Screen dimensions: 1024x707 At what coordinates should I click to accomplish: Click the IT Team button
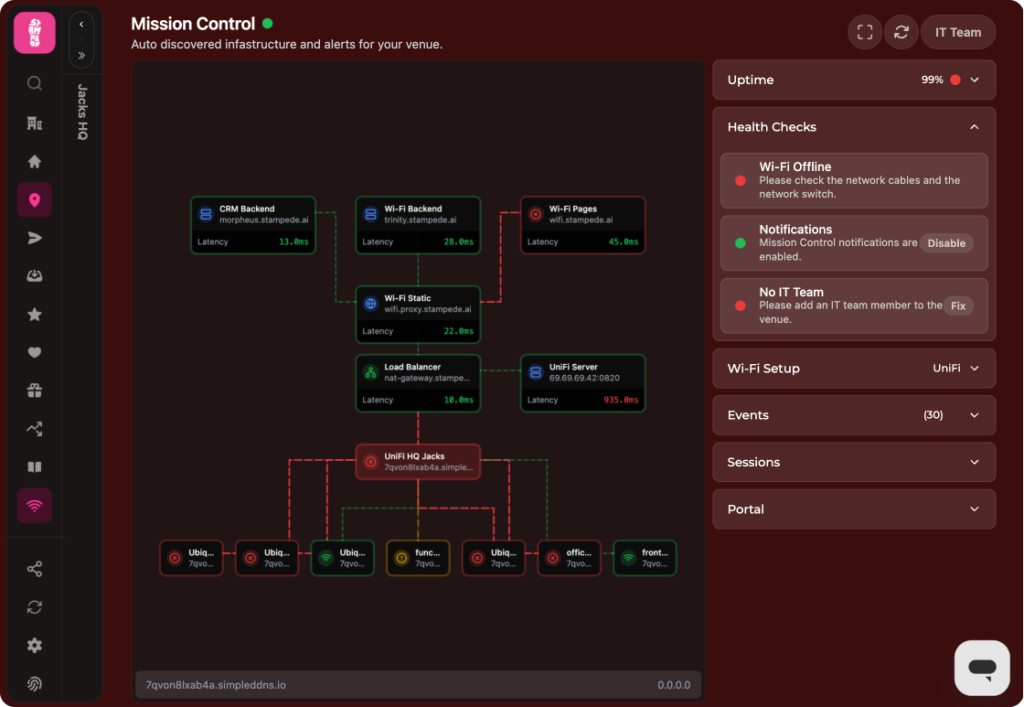click(x=957, y=32)
